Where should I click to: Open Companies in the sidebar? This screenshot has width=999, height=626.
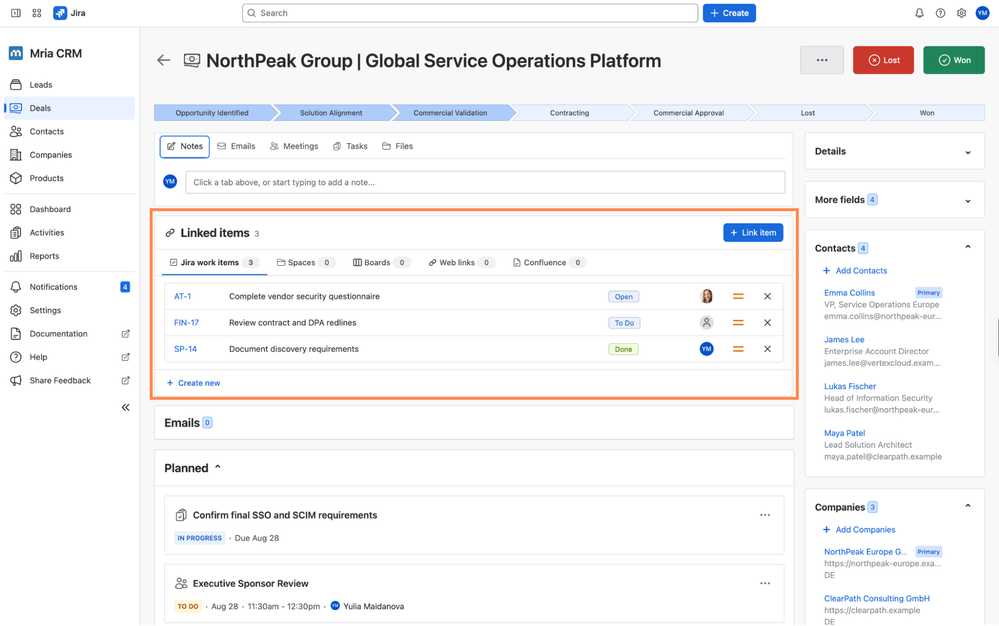pos(70,155)
